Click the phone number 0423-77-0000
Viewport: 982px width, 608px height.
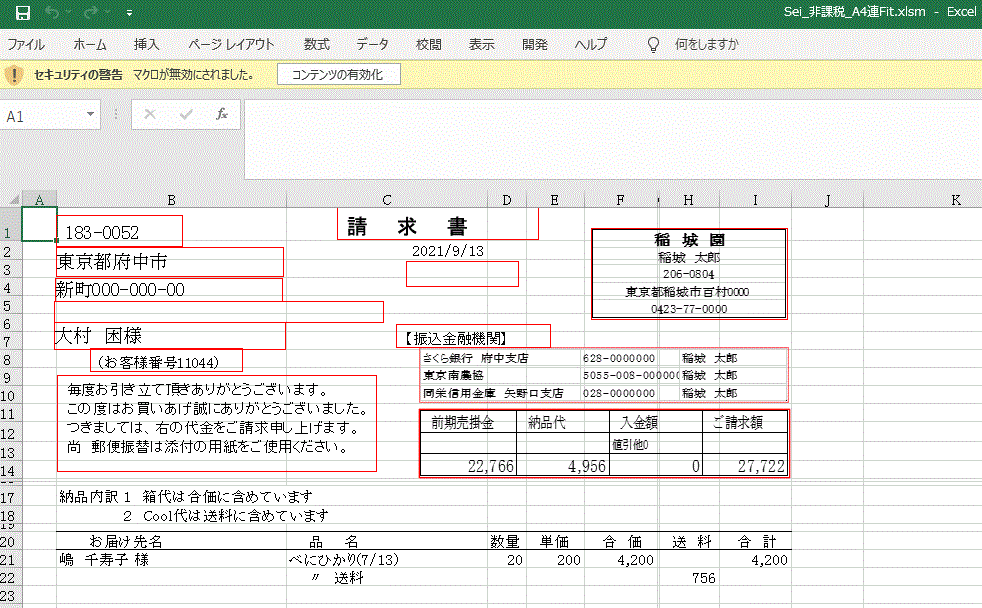click(689, 309)
